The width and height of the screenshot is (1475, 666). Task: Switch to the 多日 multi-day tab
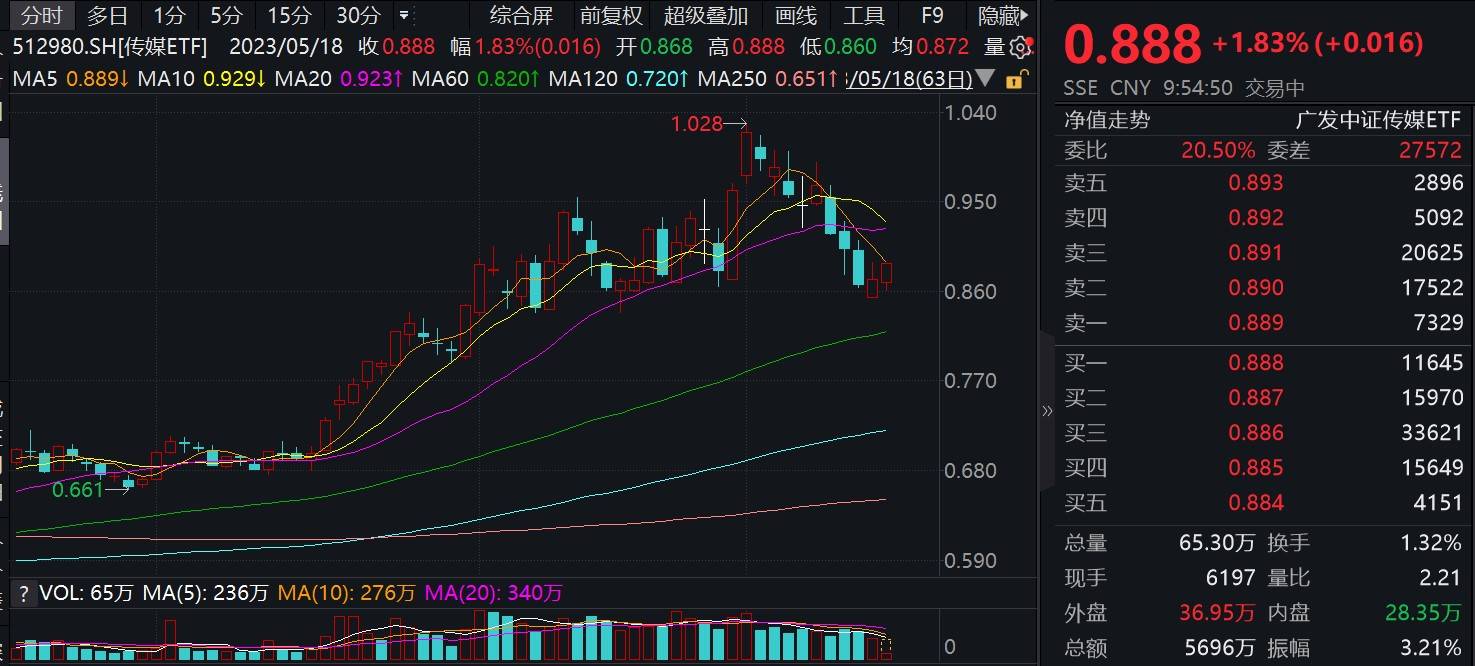(106, 15)
